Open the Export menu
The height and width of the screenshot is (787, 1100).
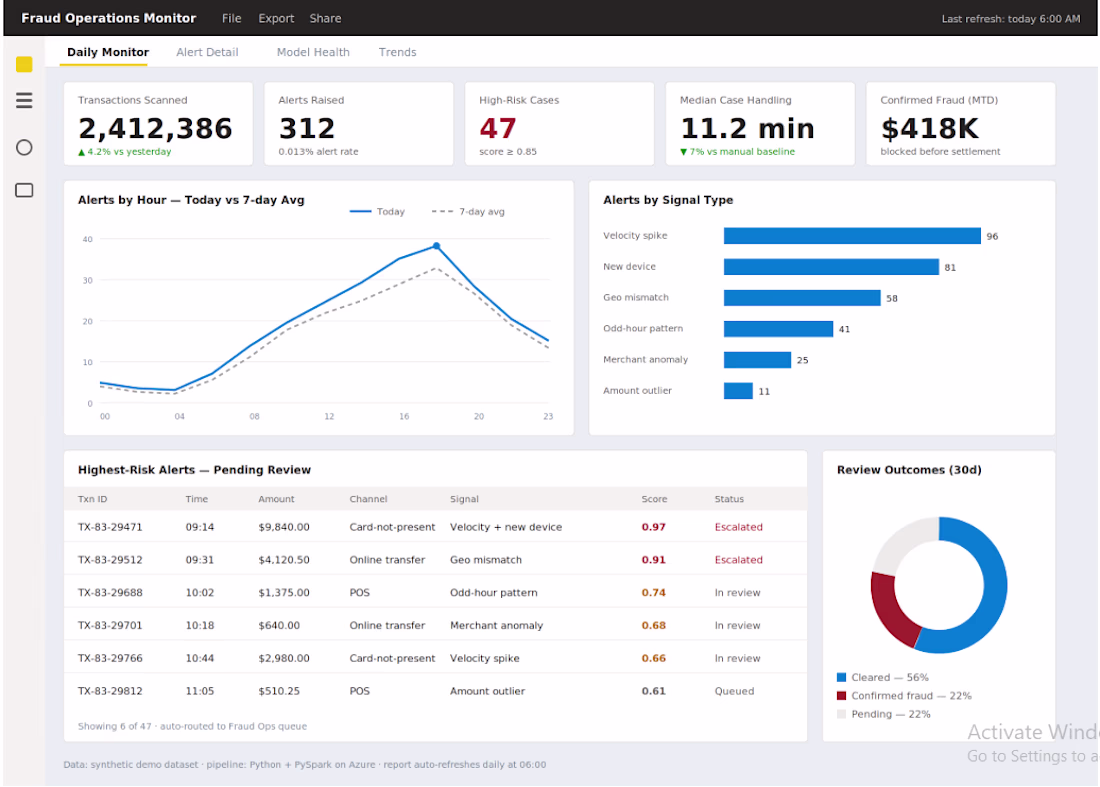276,18
